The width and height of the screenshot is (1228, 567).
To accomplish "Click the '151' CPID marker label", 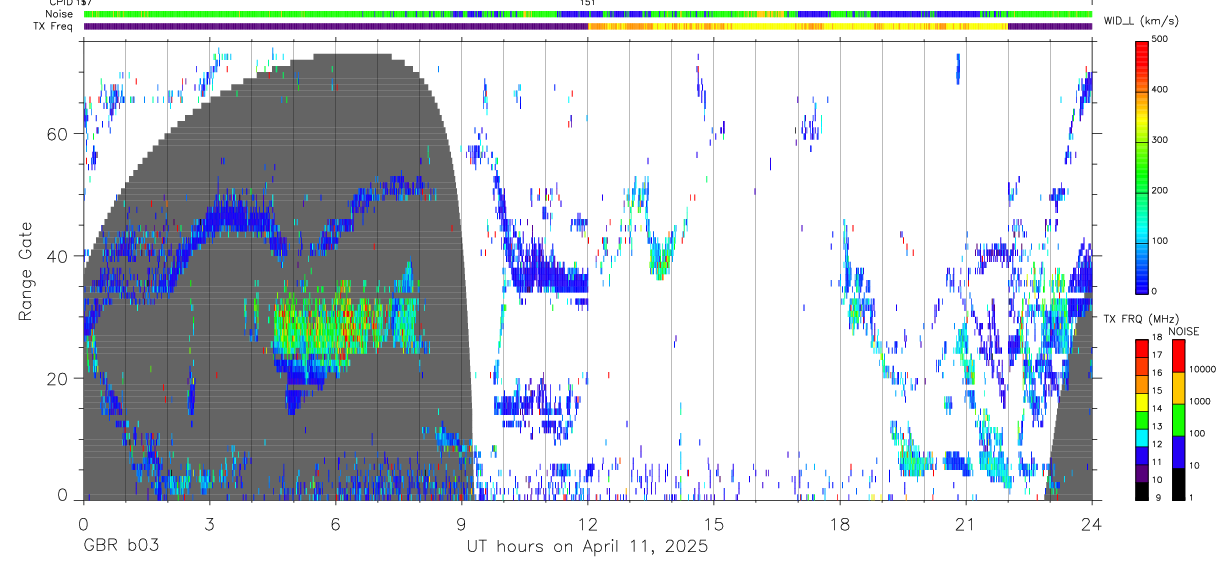I will (x=589, y=4).
